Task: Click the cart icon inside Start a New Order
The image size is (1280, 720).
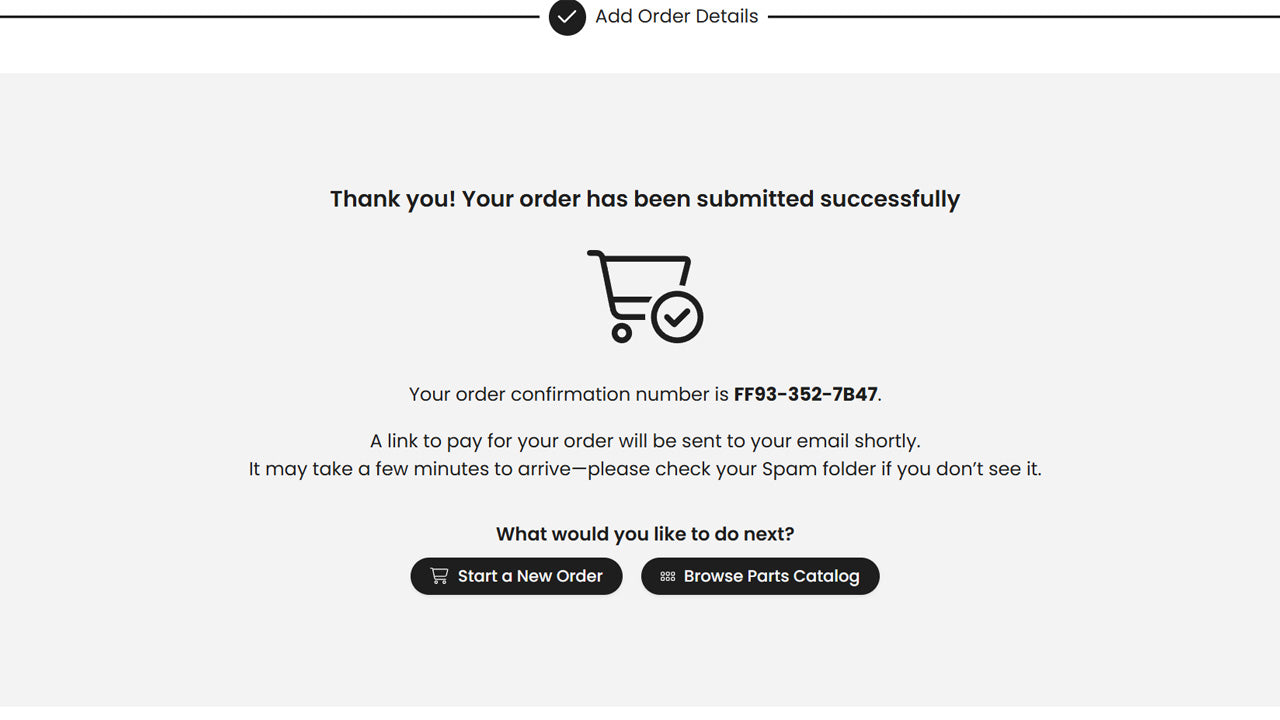Action: pos(439,576)
